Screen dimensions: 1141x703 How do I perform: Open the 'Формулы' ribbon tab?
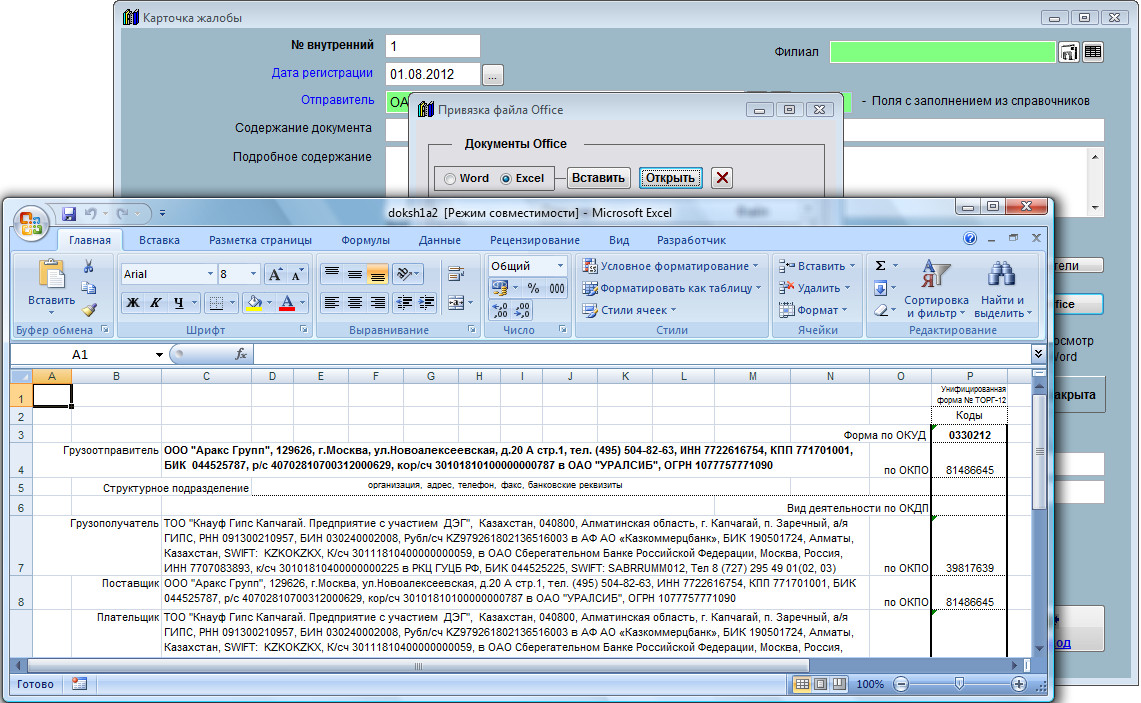click(x=365, y=240)
